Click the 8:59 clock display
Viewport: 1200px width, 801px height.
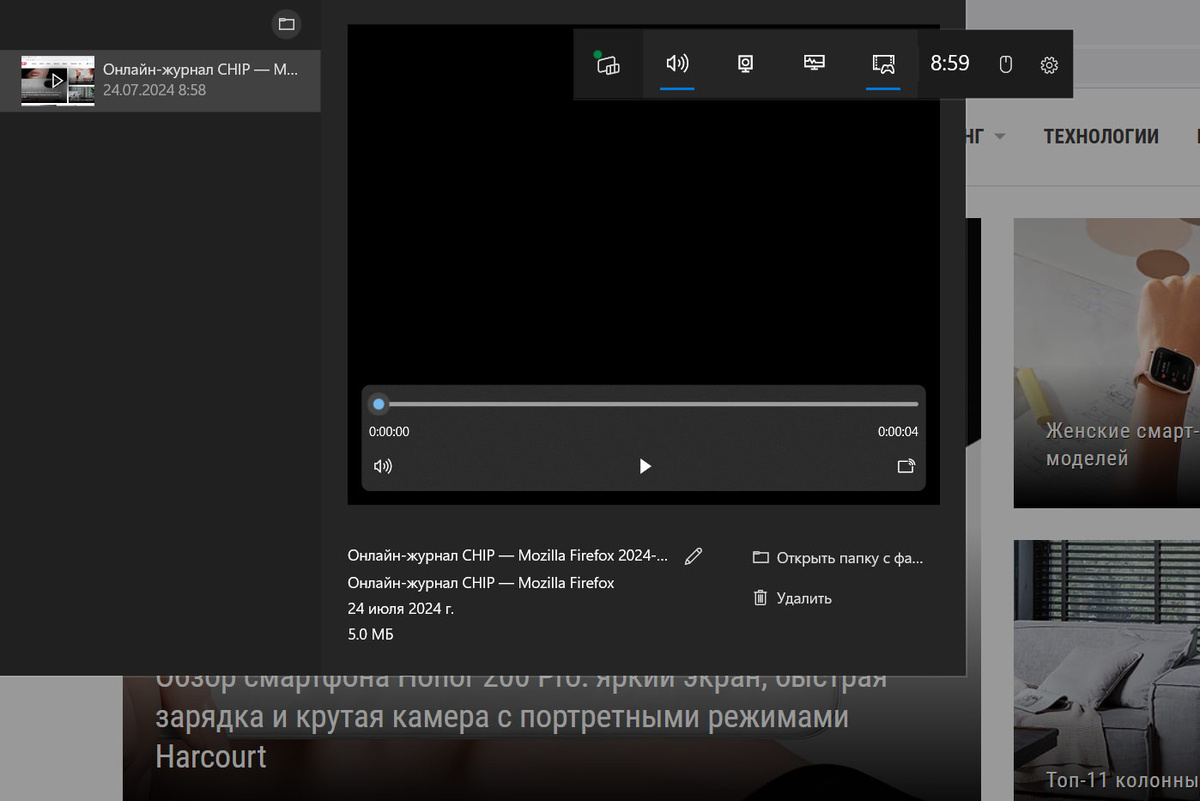(x=949, y=64)
